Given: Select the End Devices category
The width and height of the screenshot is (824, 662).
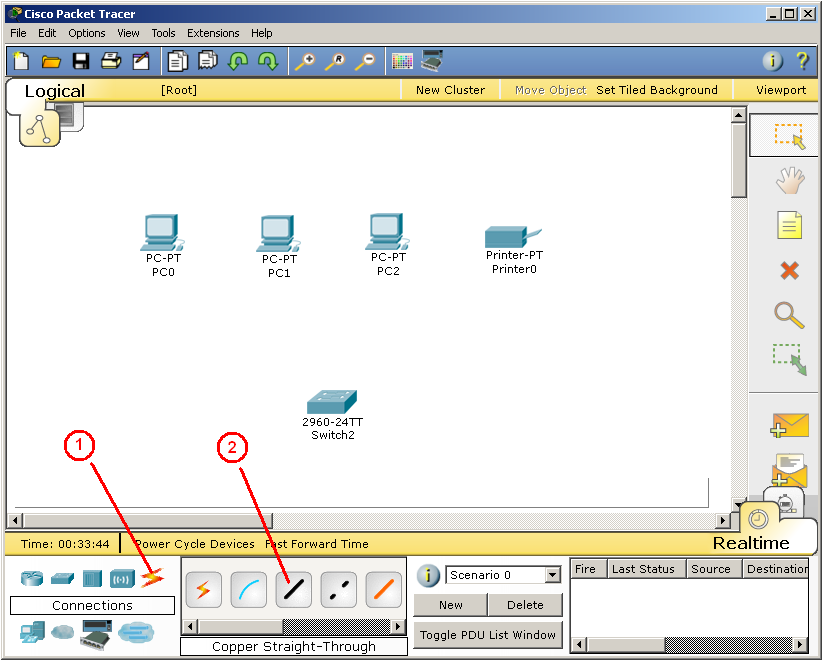Looking at the screenshot, I should (33, 632).
